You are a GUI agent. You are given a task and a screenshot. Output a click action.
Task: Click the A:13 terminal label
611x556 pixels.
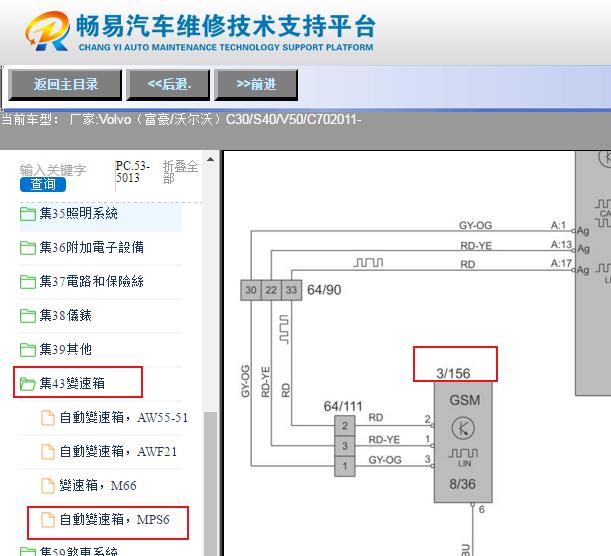pos(561,245)
